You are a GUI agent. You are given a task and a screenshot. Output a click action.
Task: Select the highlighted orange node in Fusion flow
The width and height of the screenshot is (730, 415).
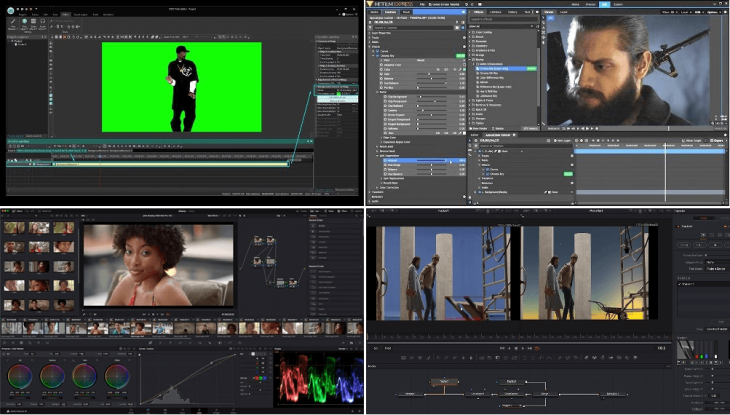444,381
